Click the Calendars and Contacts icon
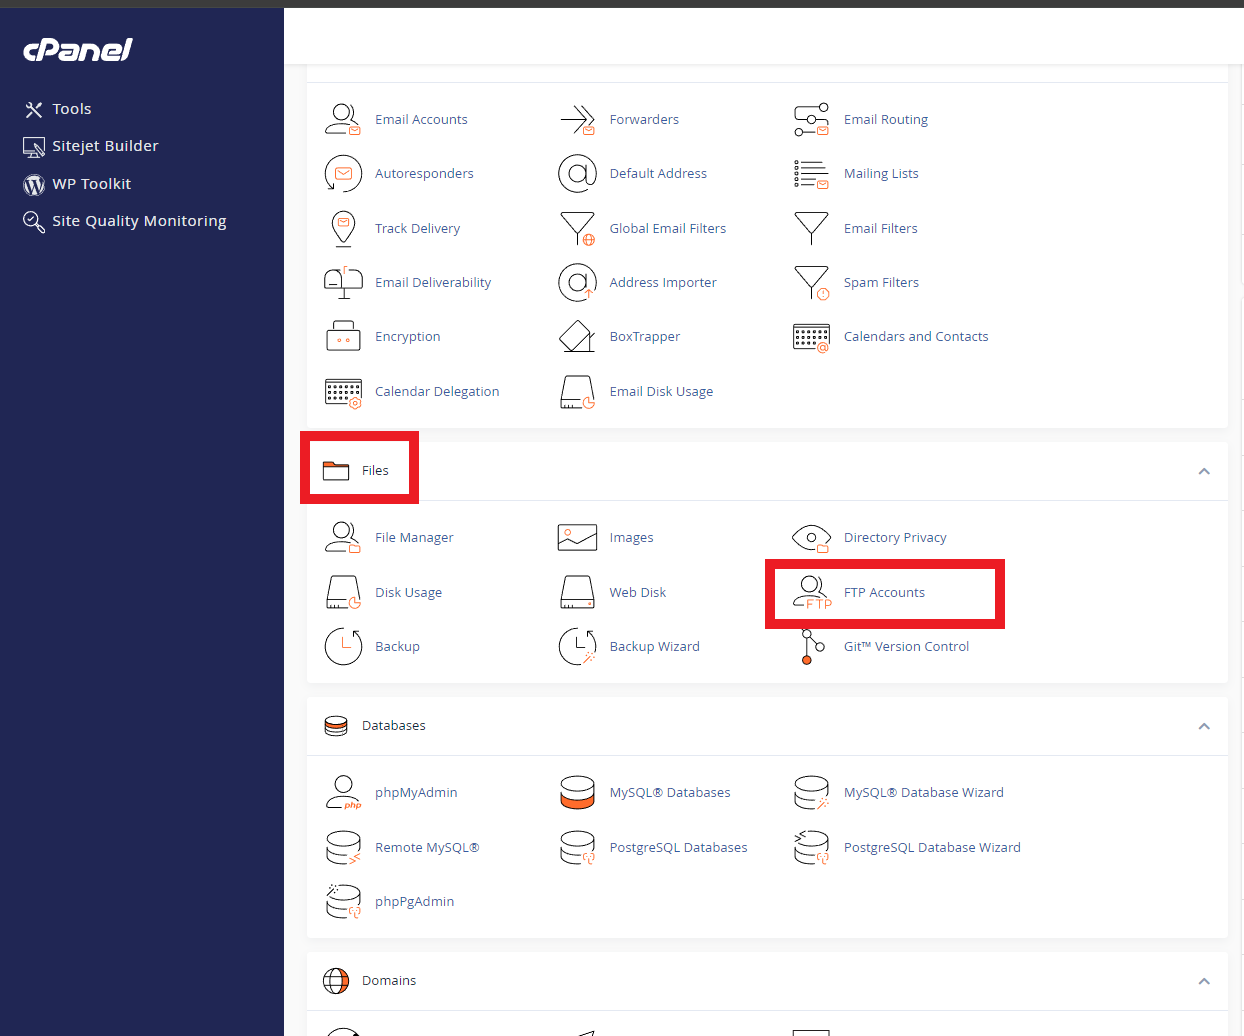 811,337
